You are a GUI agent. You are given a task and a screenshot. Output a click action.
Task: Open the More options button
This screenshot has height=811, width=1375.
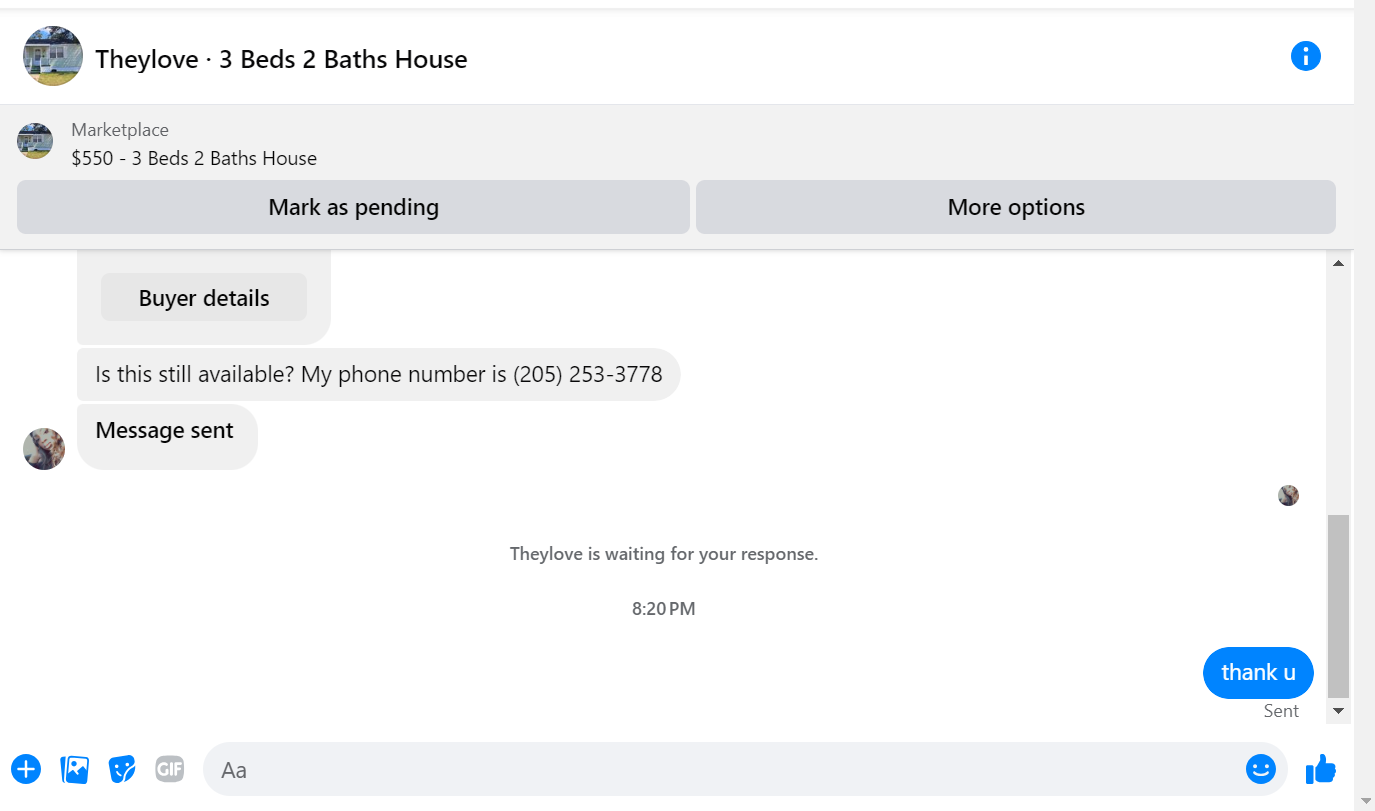1016,207
